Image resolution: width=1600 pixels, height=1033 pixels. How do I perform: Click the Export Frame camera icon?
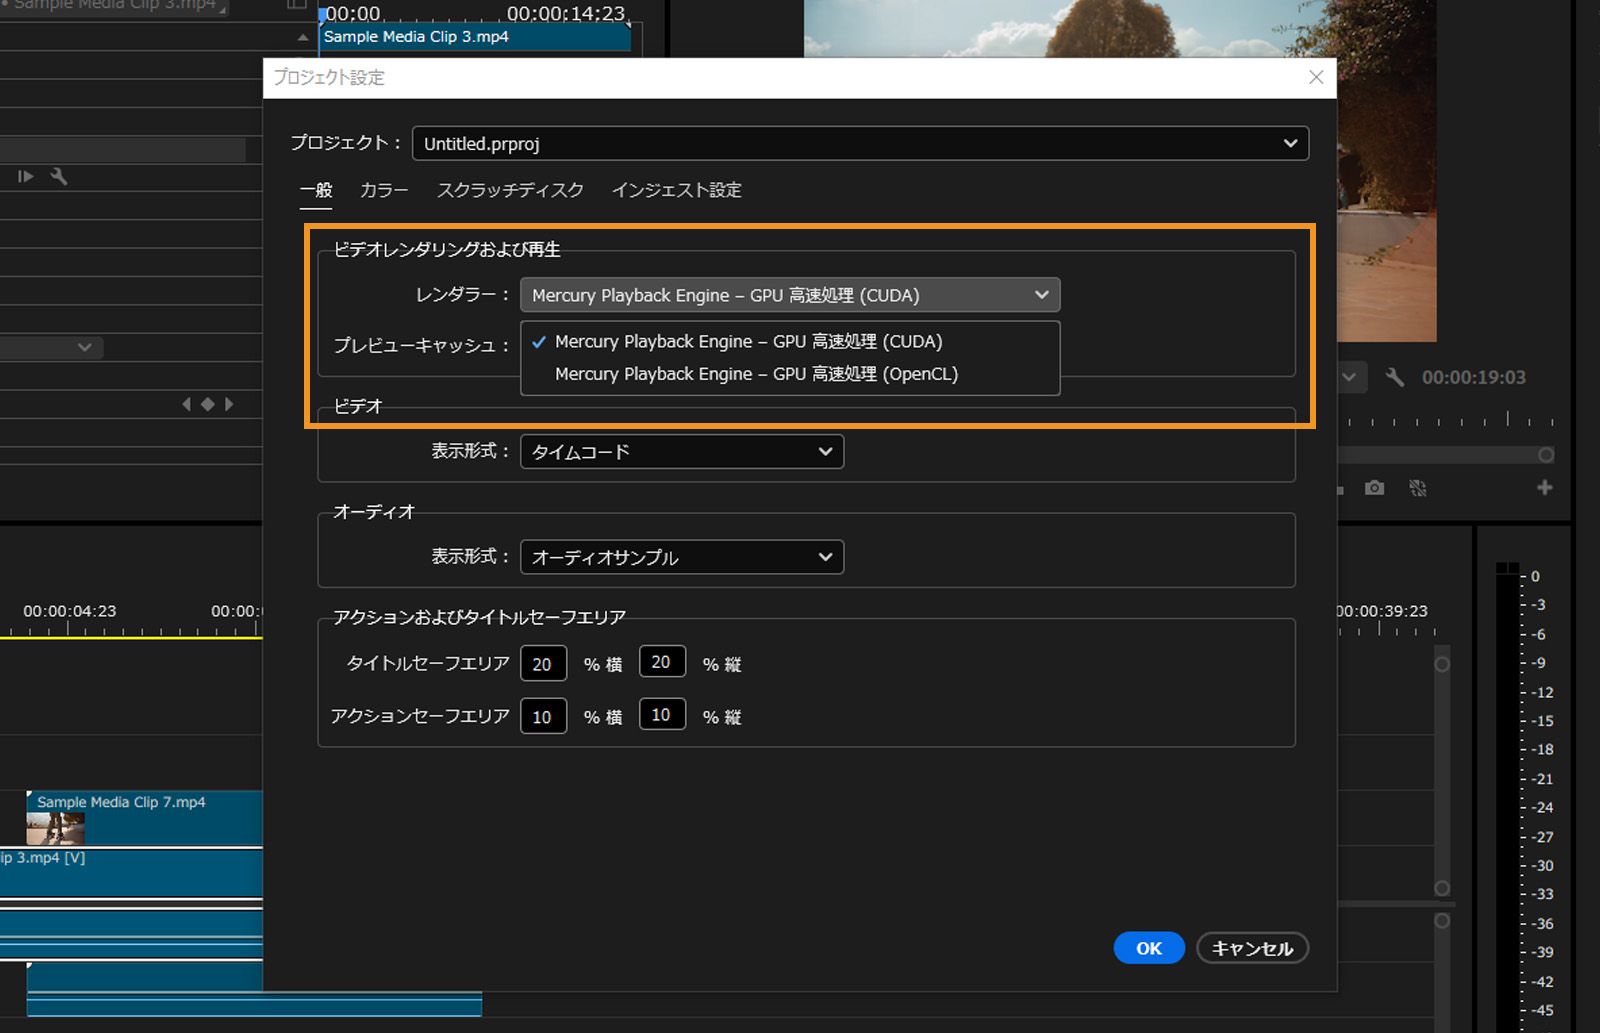pos(1374,488)
